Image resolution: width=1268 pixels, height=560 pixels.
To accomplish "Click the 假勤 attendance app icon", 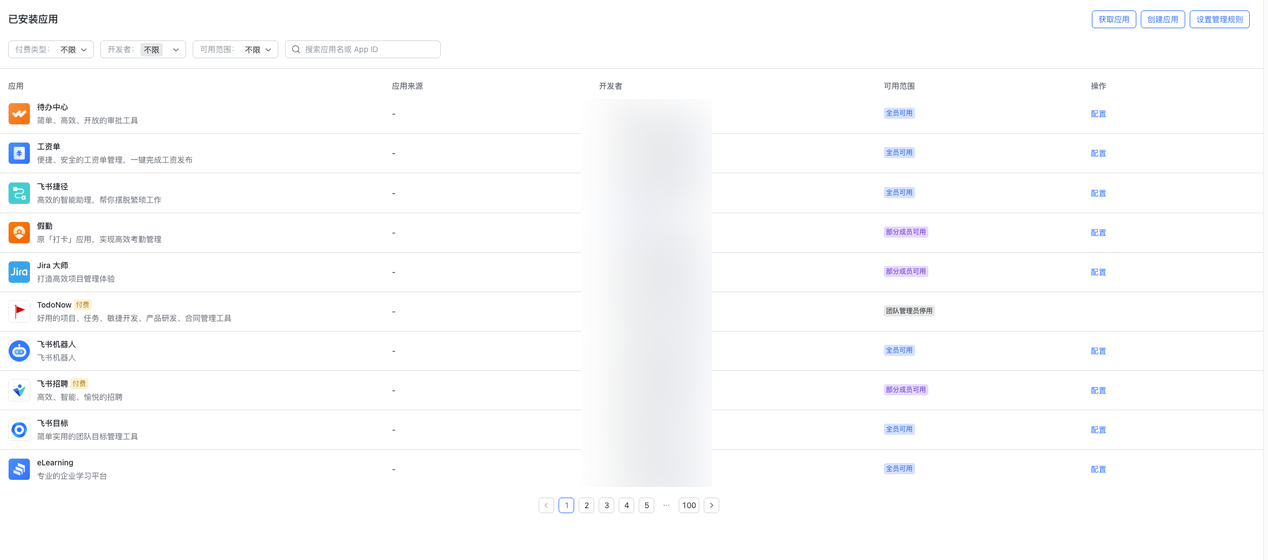I will pos(19,232).
